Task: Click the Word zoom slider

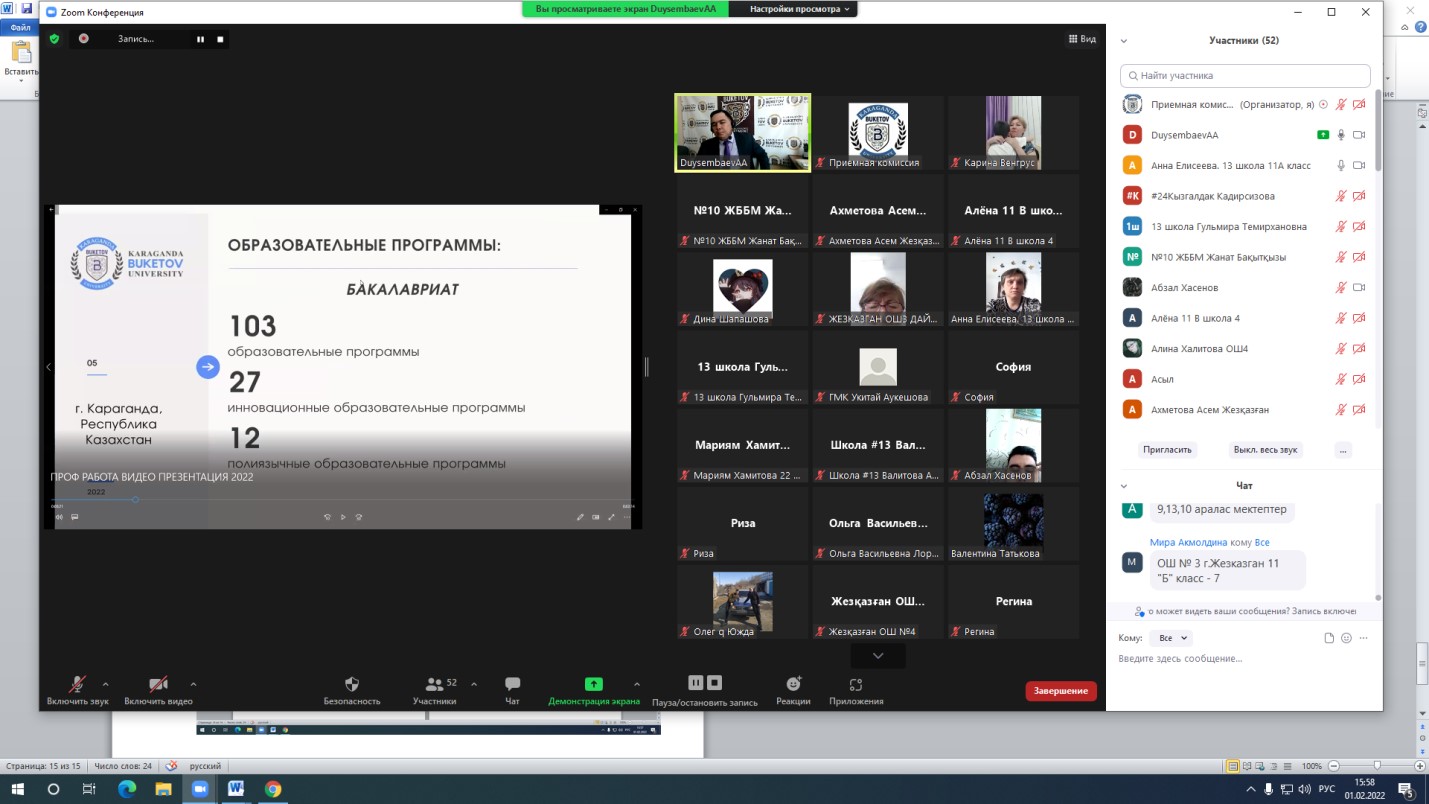Action: coord(1377,766)
